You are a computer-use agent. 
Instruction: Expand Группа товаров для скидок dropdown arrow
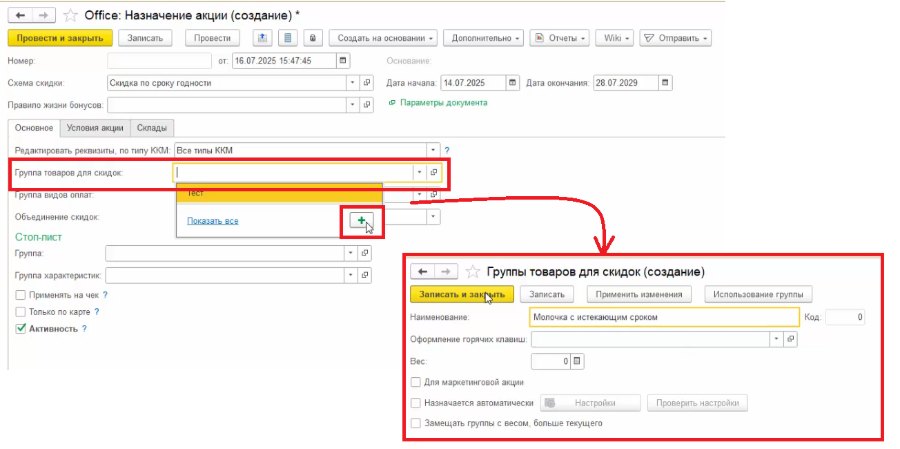tap(420, 172)
